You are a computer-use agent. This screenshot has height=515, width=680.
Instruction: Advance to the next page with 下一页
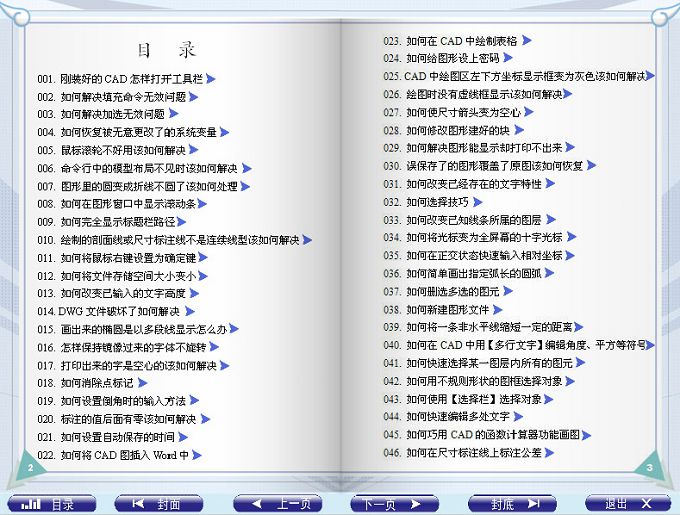pyautogui.click(x=391, y=503)
